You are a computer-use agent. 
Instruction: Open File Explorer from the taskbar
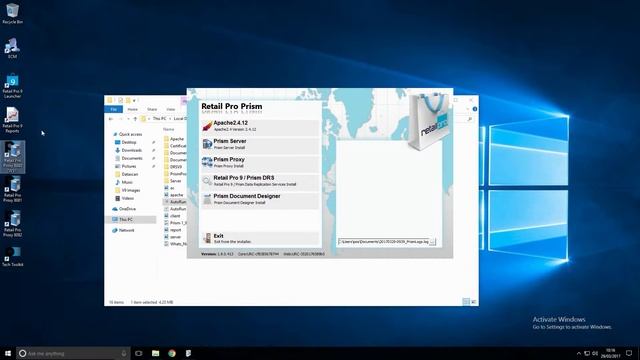coord(156,353)
